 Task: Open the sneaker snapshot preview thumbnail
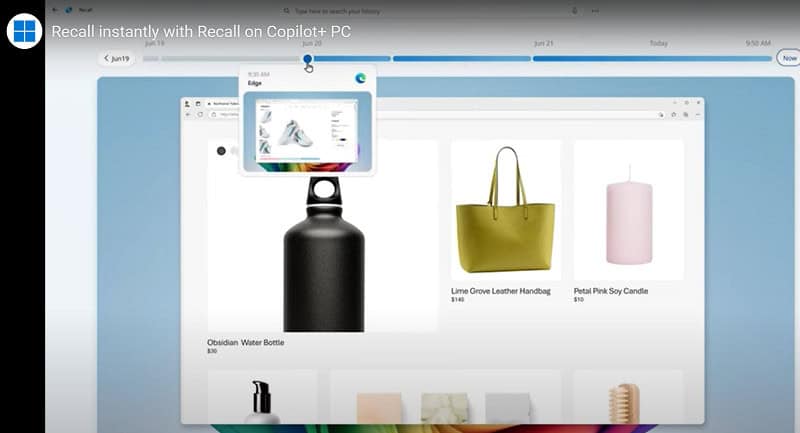click(x=307, y=132)
